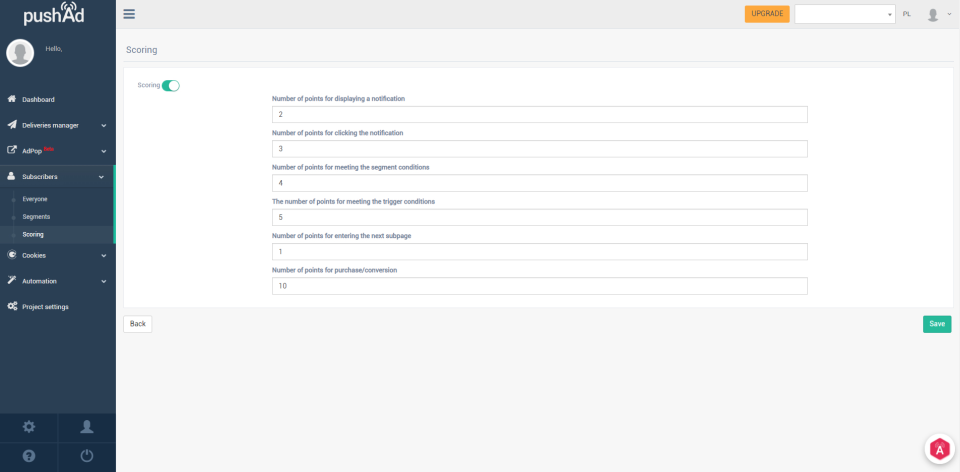Click the Automation magic wand icon
The image size is (960, 472).
pyautogui.click(x=12, y=280)
